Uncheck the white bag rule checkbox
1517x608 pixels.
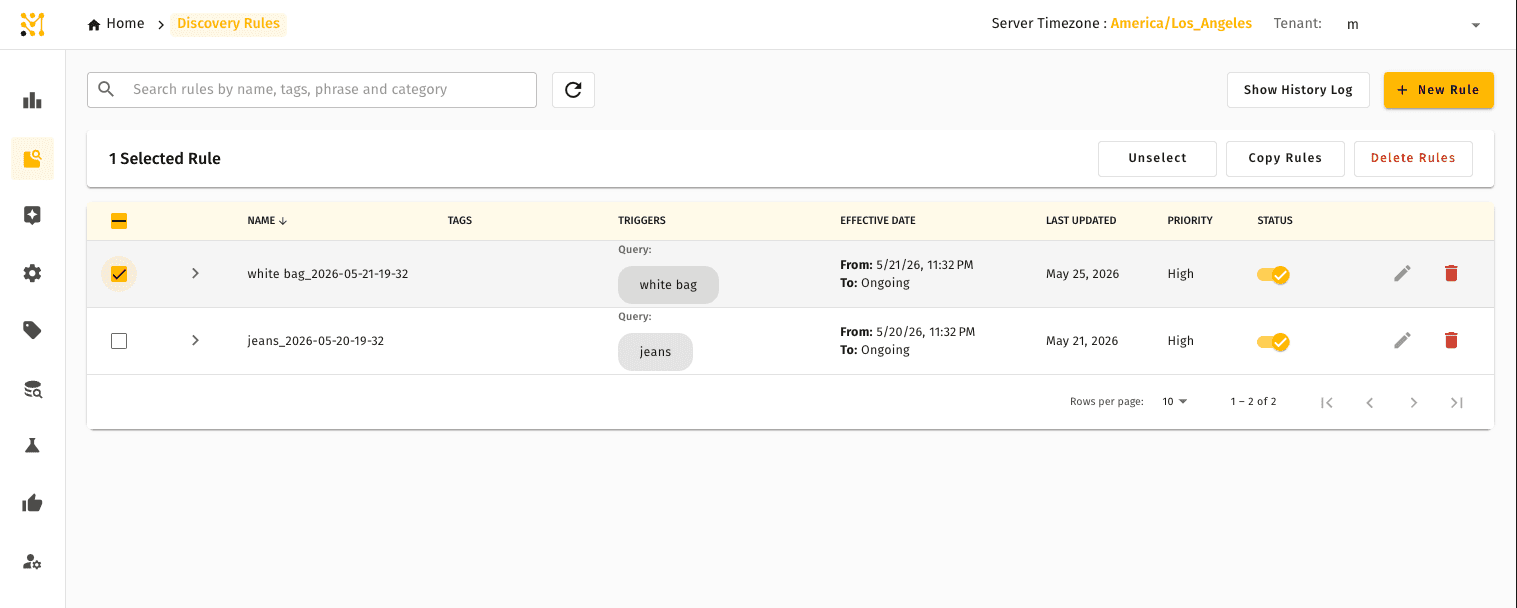[x=119, y=274]
